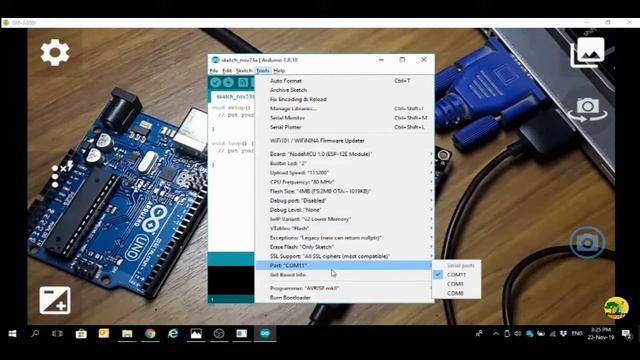Expand the Builtin Led submenu
Viewport: 640px width, 360px height.
click(344, 163)
